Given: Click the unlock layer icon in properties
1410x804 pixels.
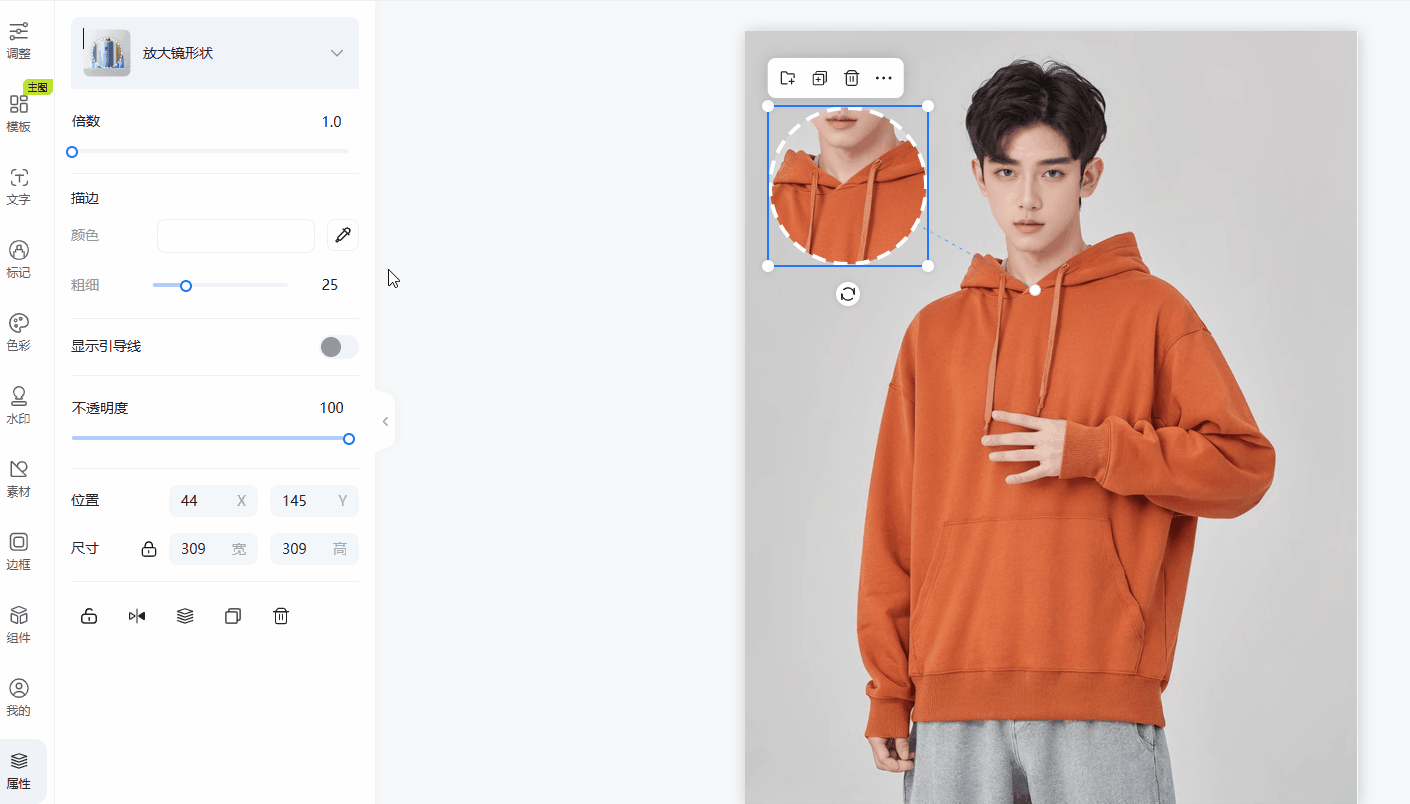Looking at the screenshot, I should [89, 616].
